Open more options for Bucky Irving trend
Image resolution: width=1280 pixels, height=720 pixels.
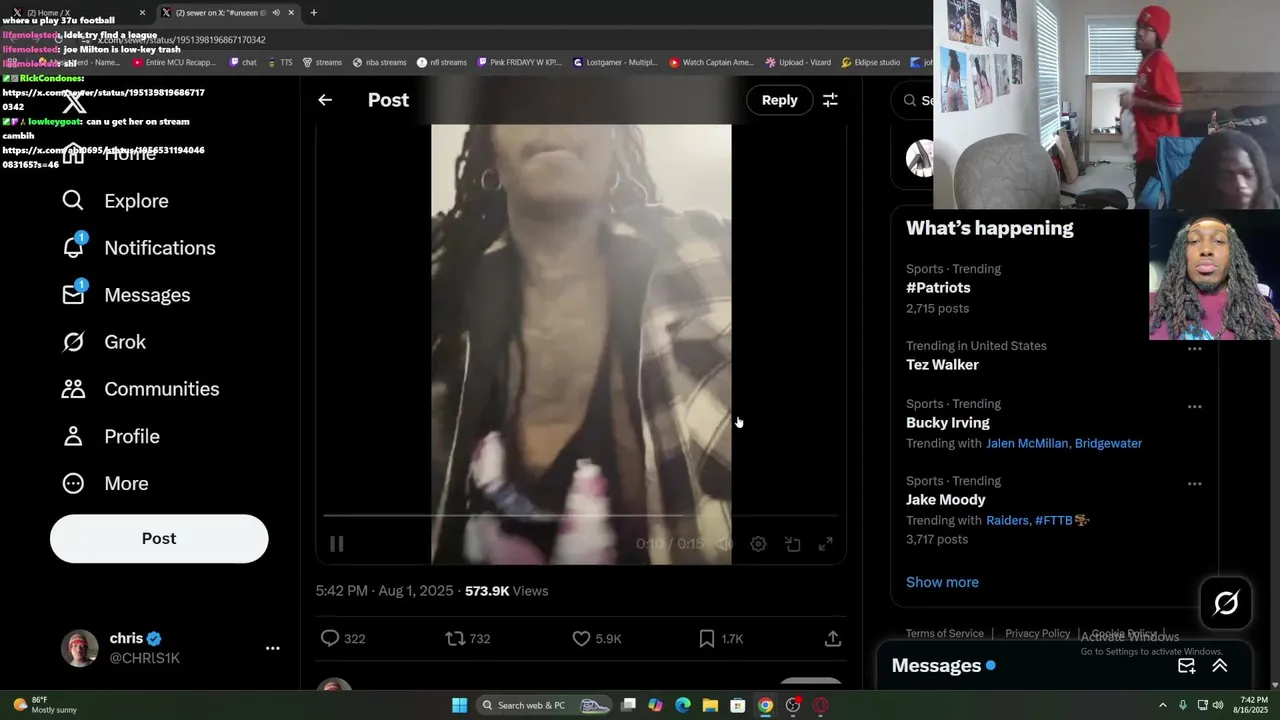coord(1194,407)
